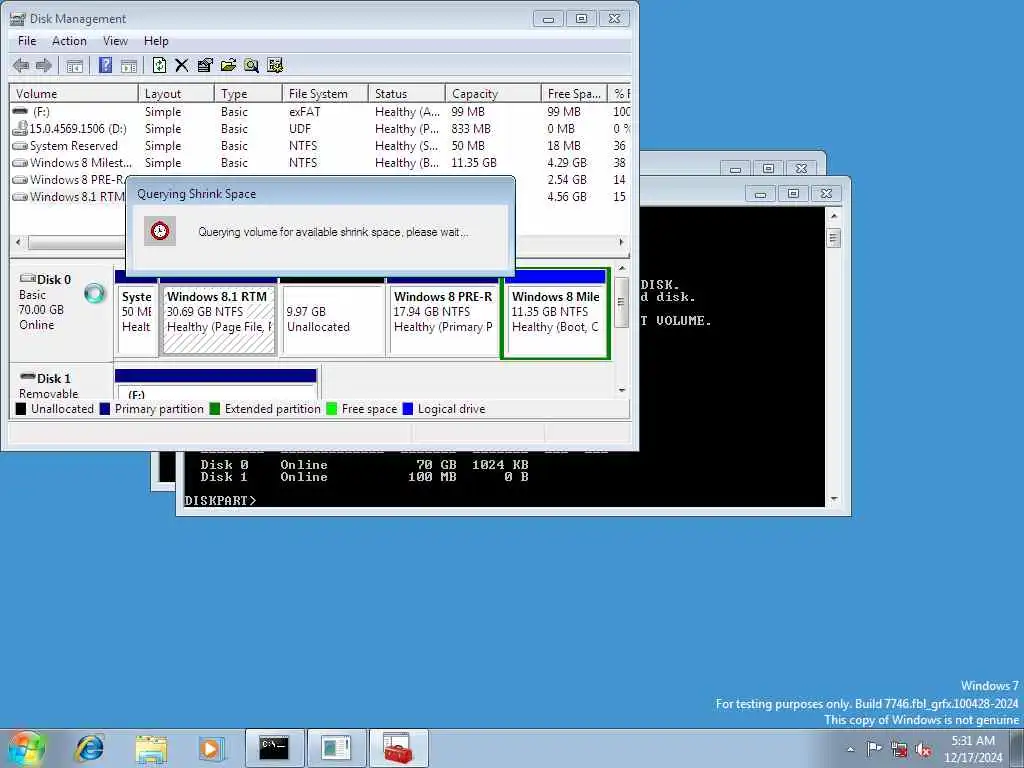The width and height of the screenshot is (1024, 768).
Task: Open the muted Volume tray icon
Action: pyautogui.click(x=923, y=750)
